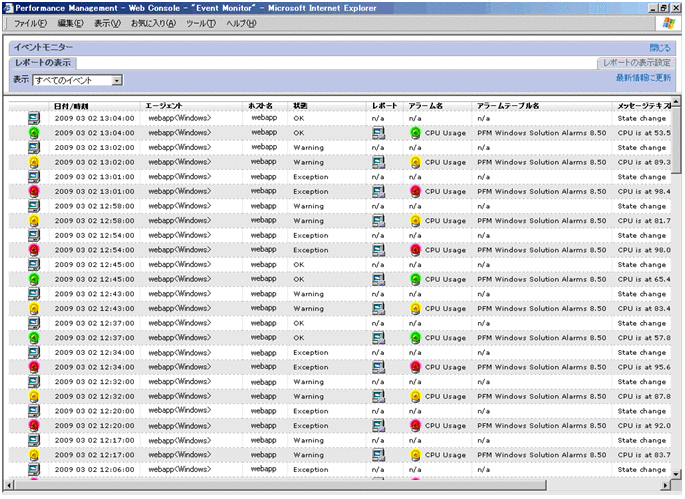This screenshot has height=499, width=685.
Task: Click the green status icon in the 13:04:00 row
Action: click(34, 132)
